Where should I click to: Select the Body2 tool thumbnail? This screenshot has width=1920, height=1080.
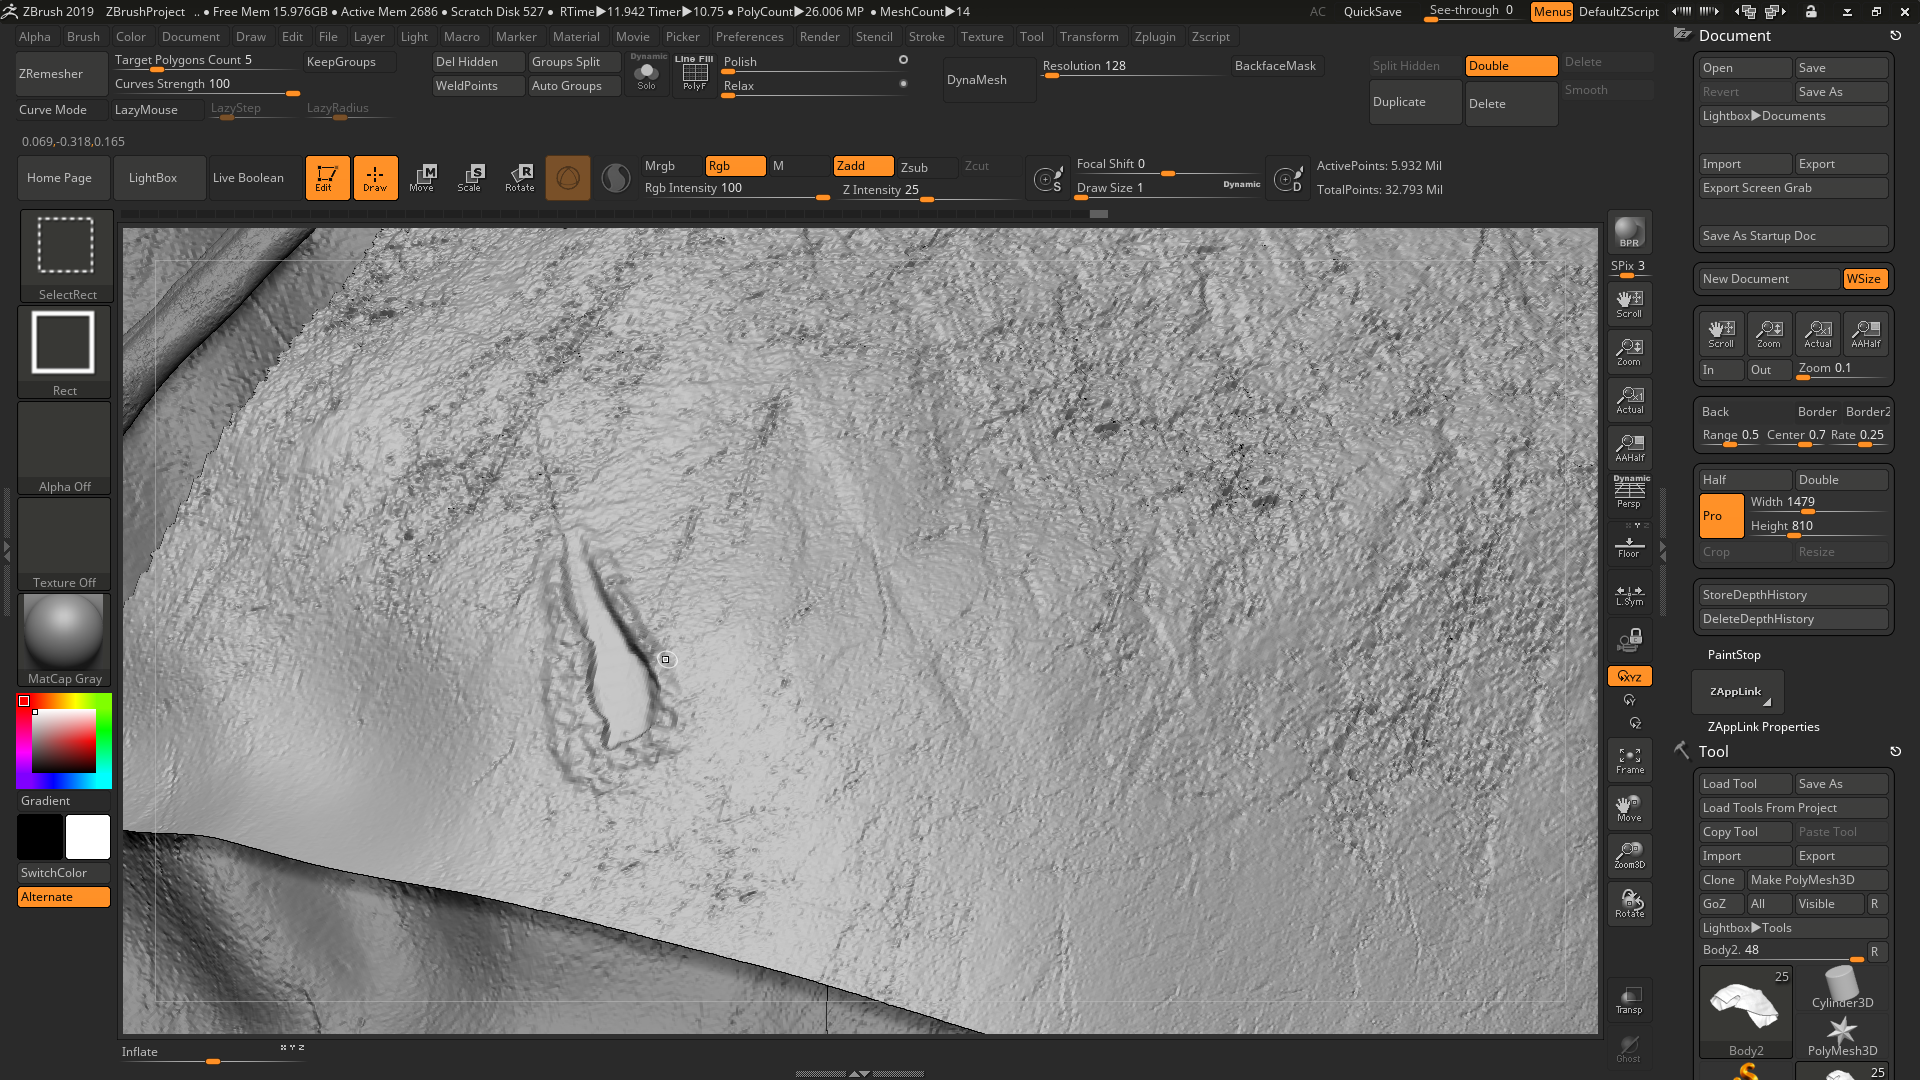click(x=1745, y=1012)
